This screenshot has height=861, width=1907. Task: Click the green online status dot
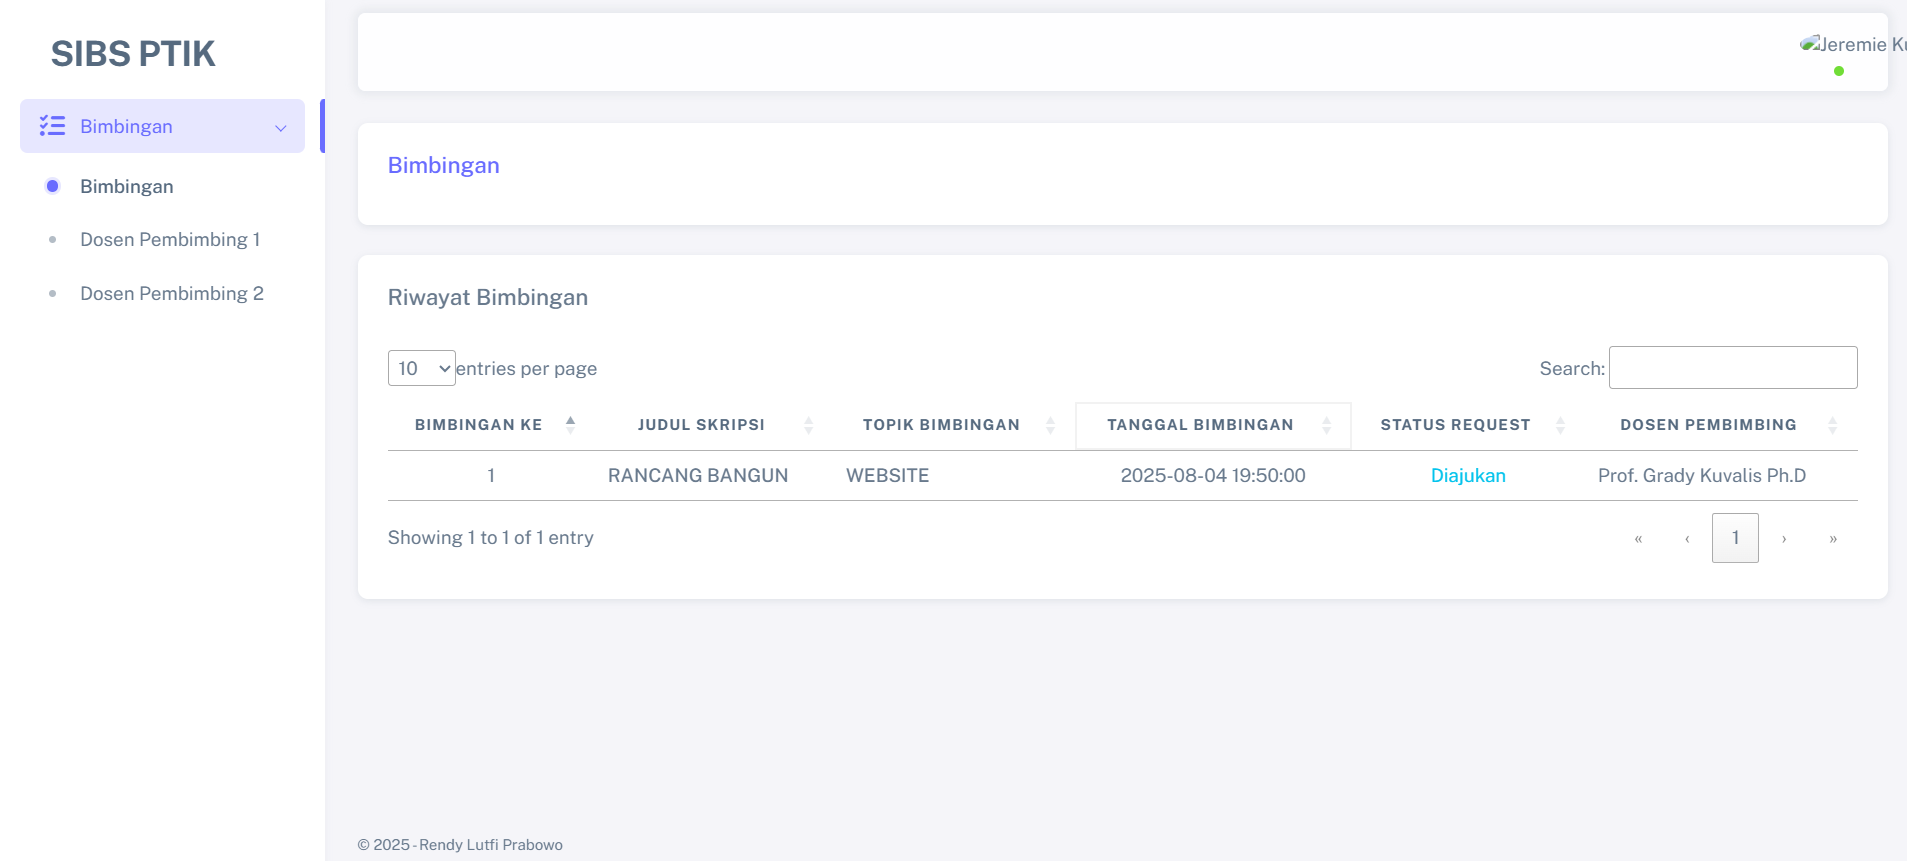click(1839, 71)
